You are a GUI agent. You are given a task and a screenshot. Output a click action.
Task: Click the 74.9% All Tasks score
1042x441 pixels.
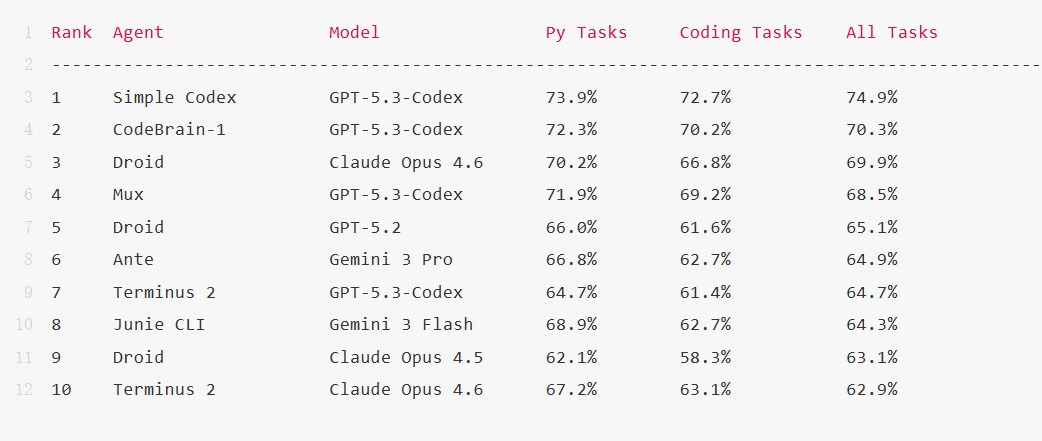coord(871,97)
